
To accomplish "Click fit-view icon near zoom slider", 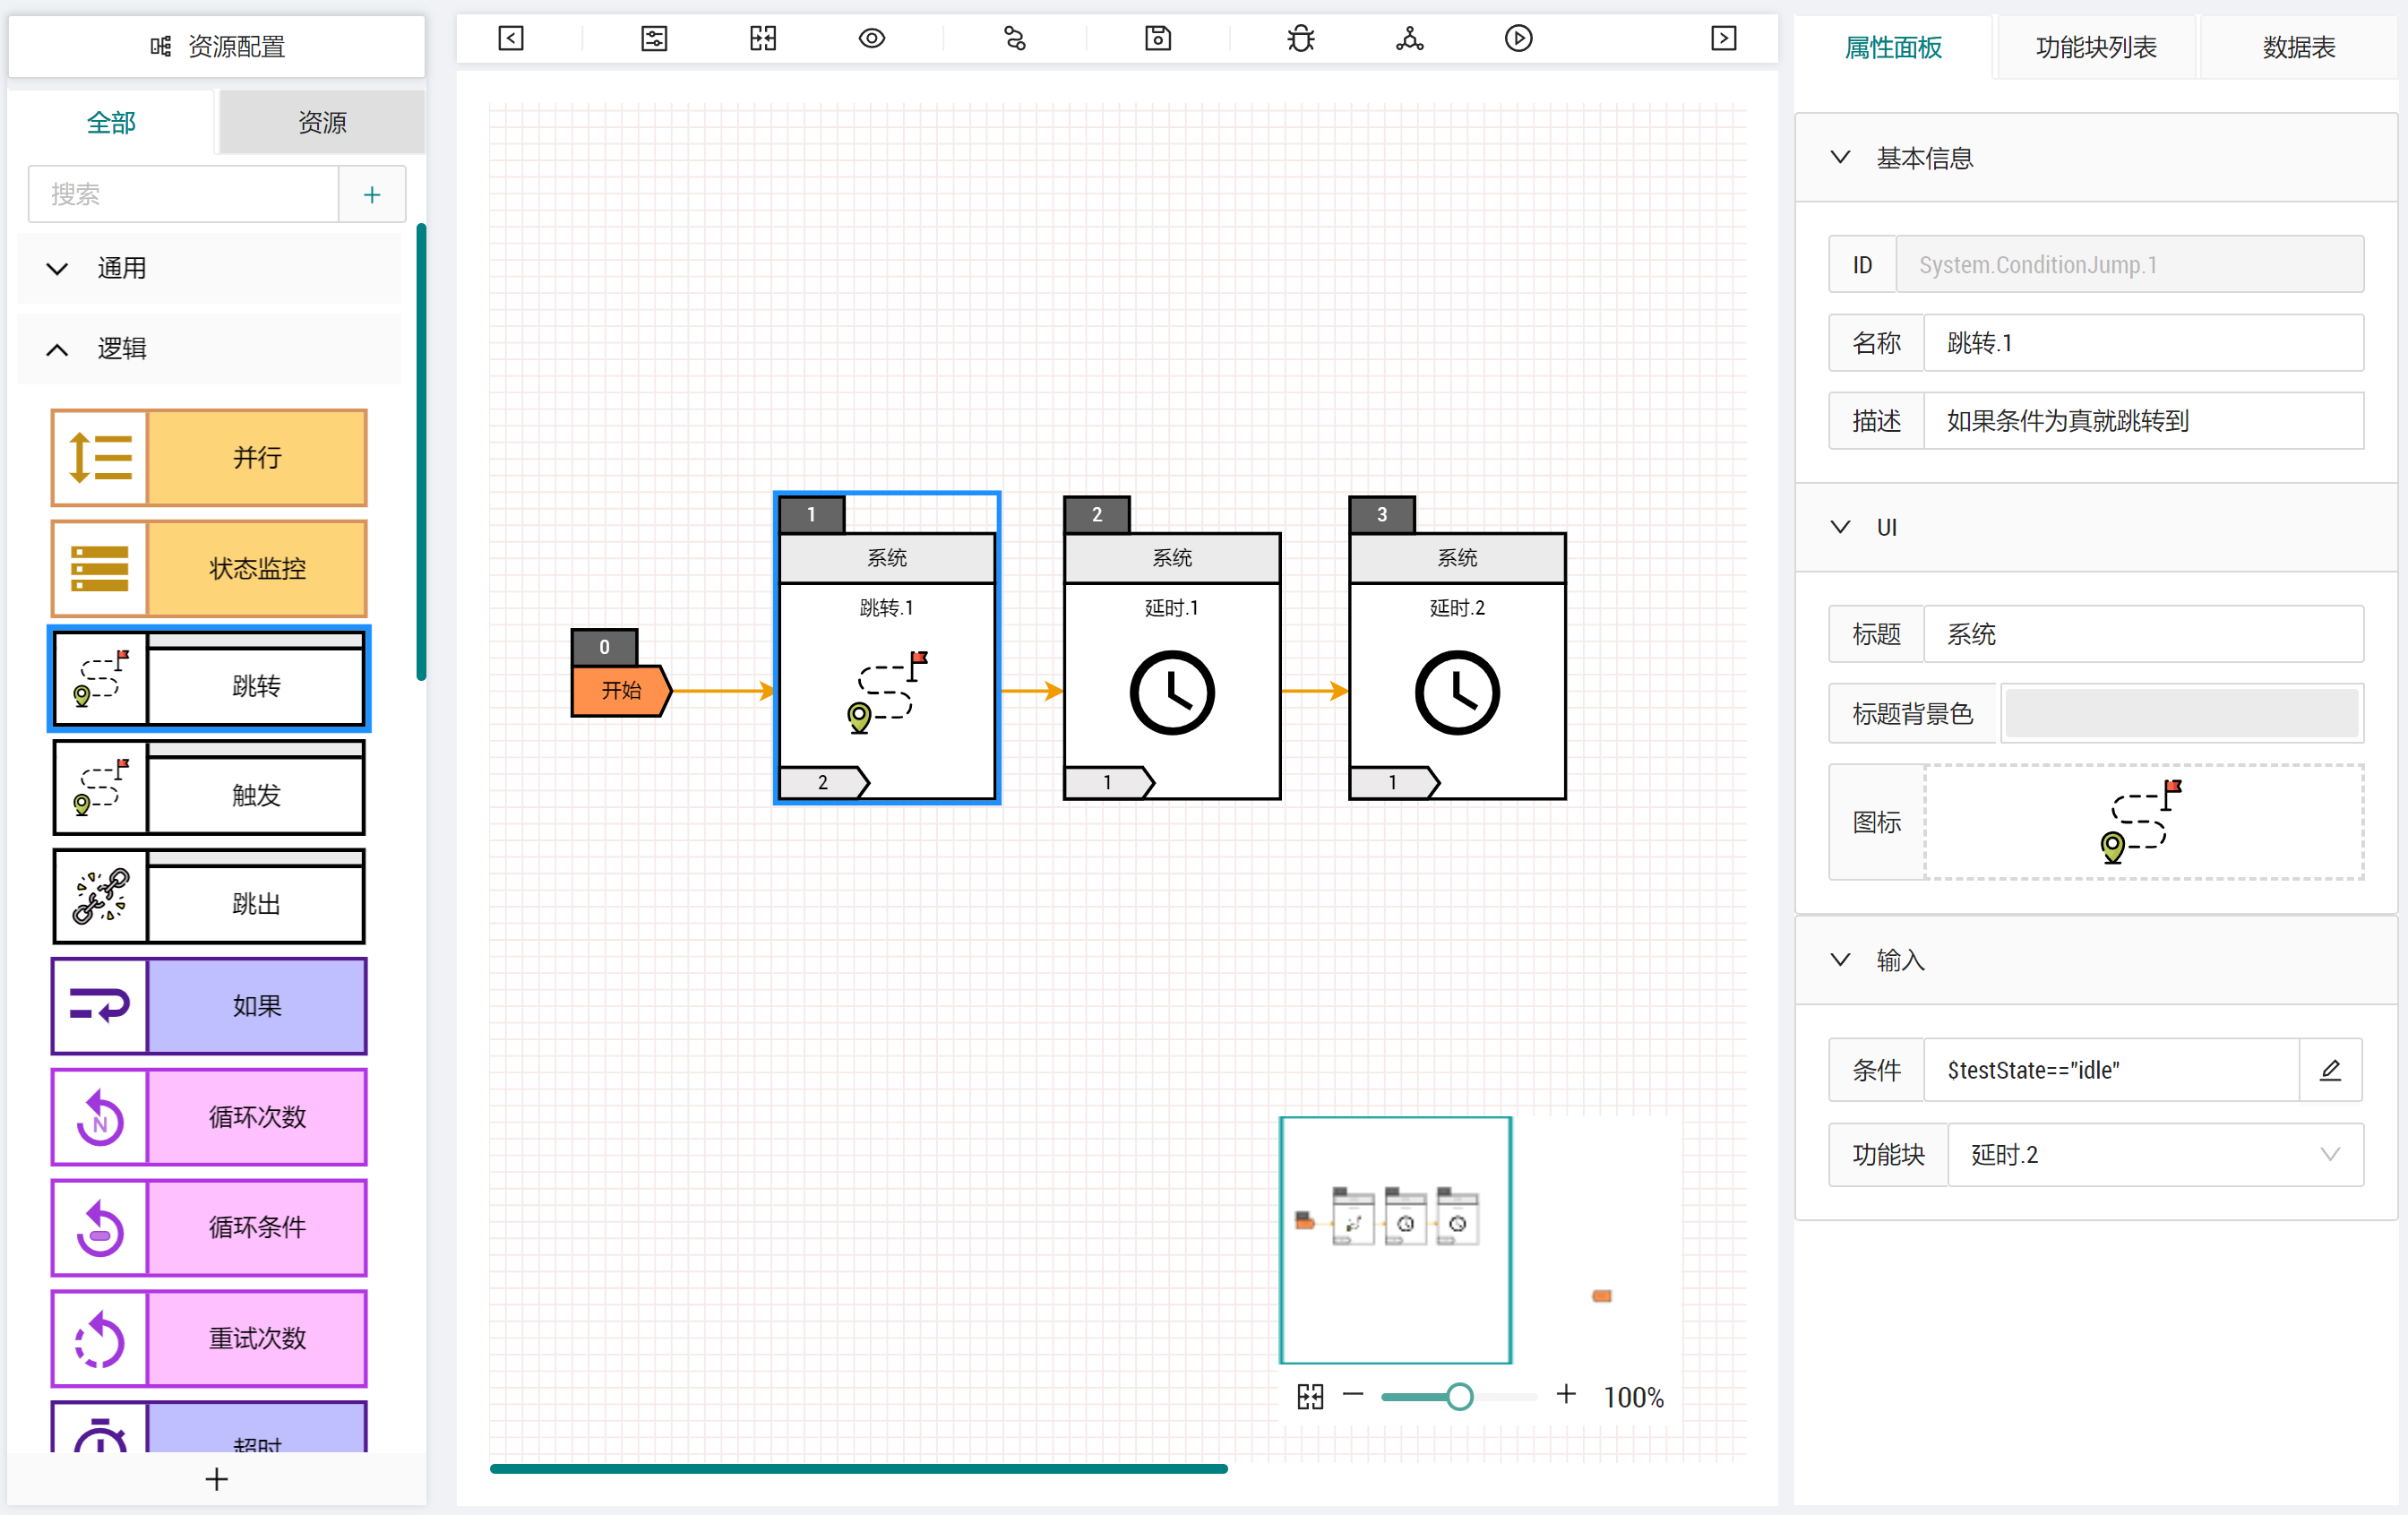I will pyautogui.click(x=1310, y=1396).
